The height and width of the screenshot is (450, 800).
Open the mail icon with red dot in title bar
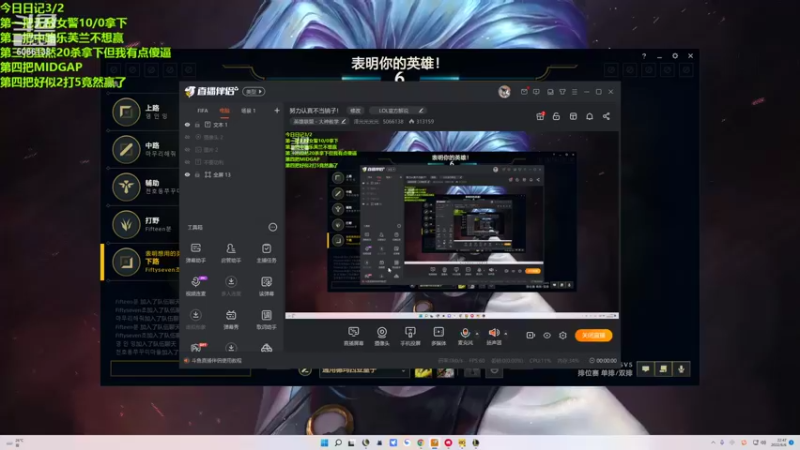click(524, 92)
